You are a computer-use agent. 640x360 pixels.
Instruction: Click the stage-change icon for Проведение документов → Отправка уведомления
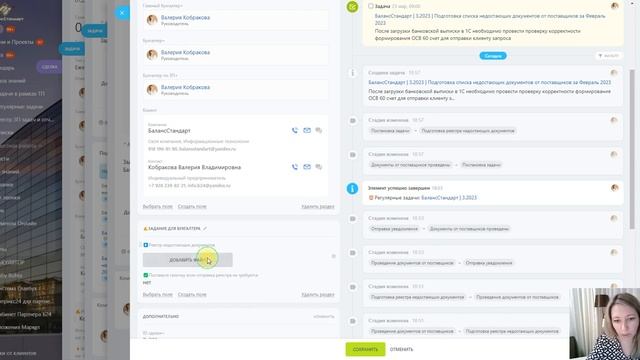click(353, 253)
